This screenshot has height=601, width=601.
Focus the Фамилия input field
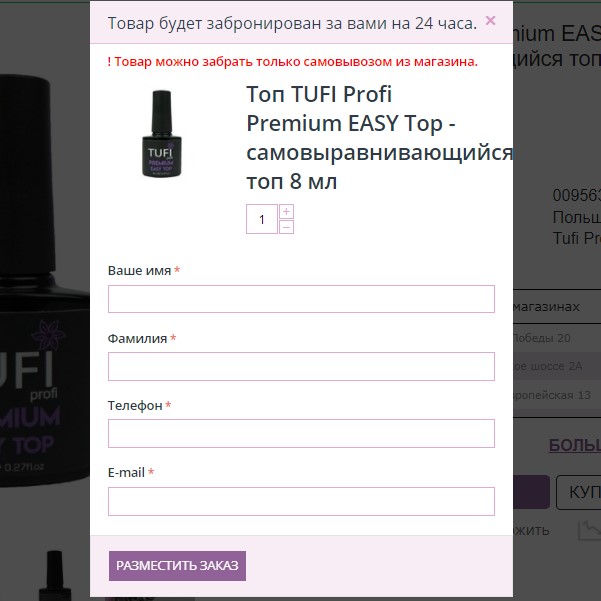(301, 366)
